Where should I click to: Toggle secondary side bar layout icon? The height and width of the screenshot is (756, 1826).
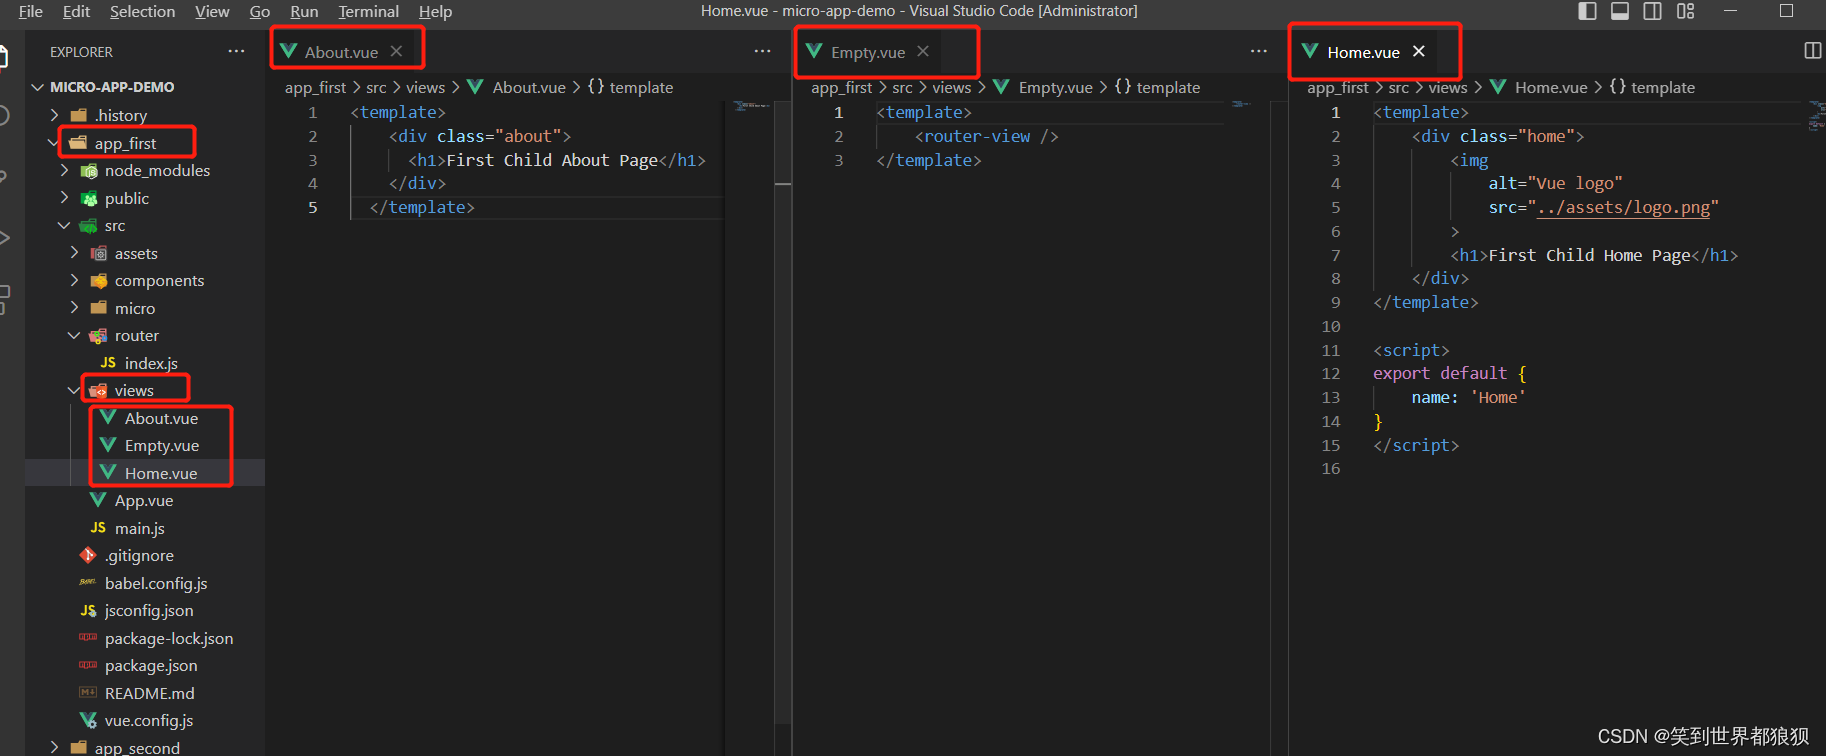click(x=1653, y=11)
